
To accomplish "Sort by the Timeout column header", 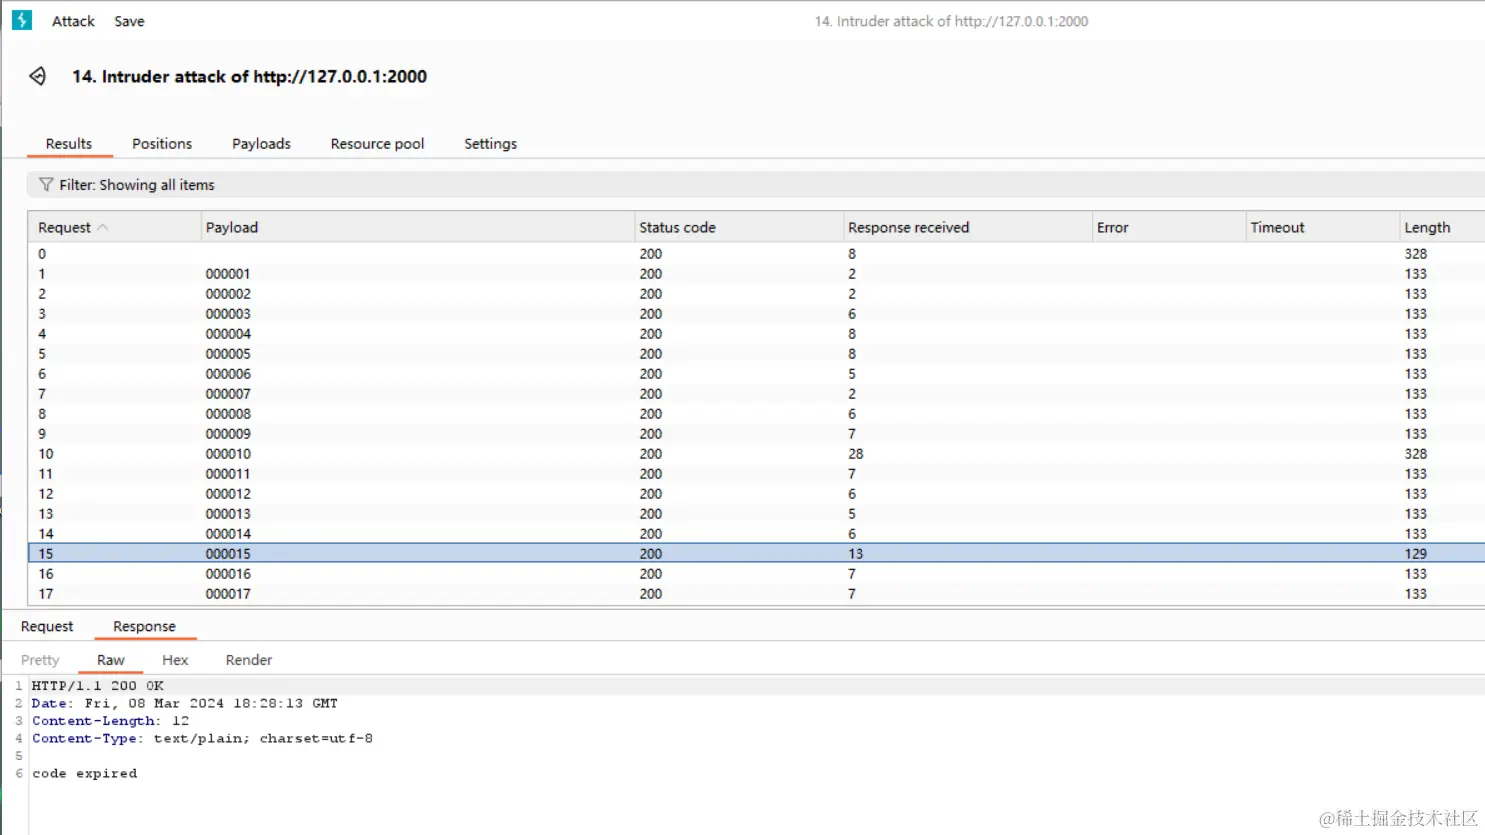I will coord(1323,227).
